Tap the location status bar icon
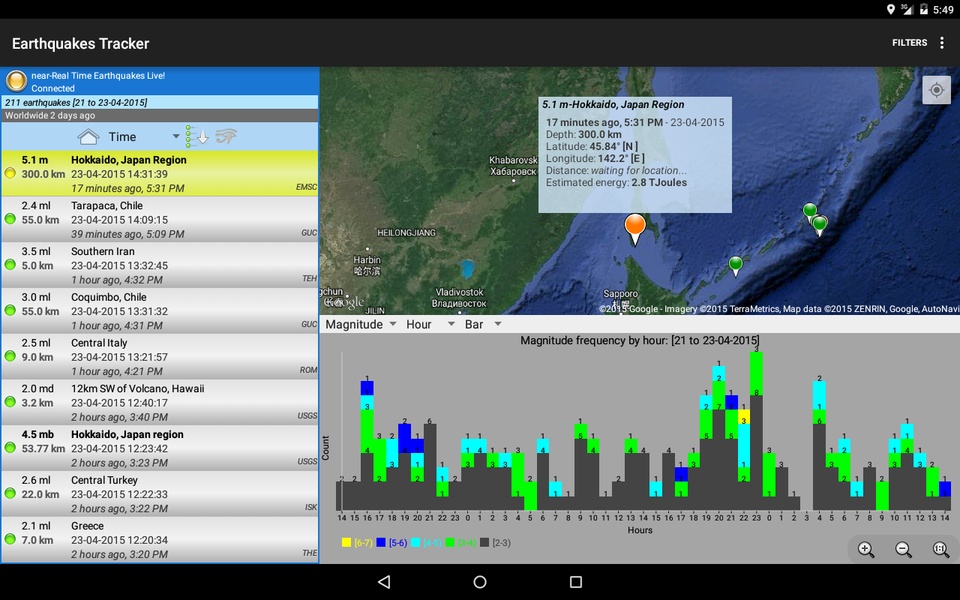 coord(891,9)
